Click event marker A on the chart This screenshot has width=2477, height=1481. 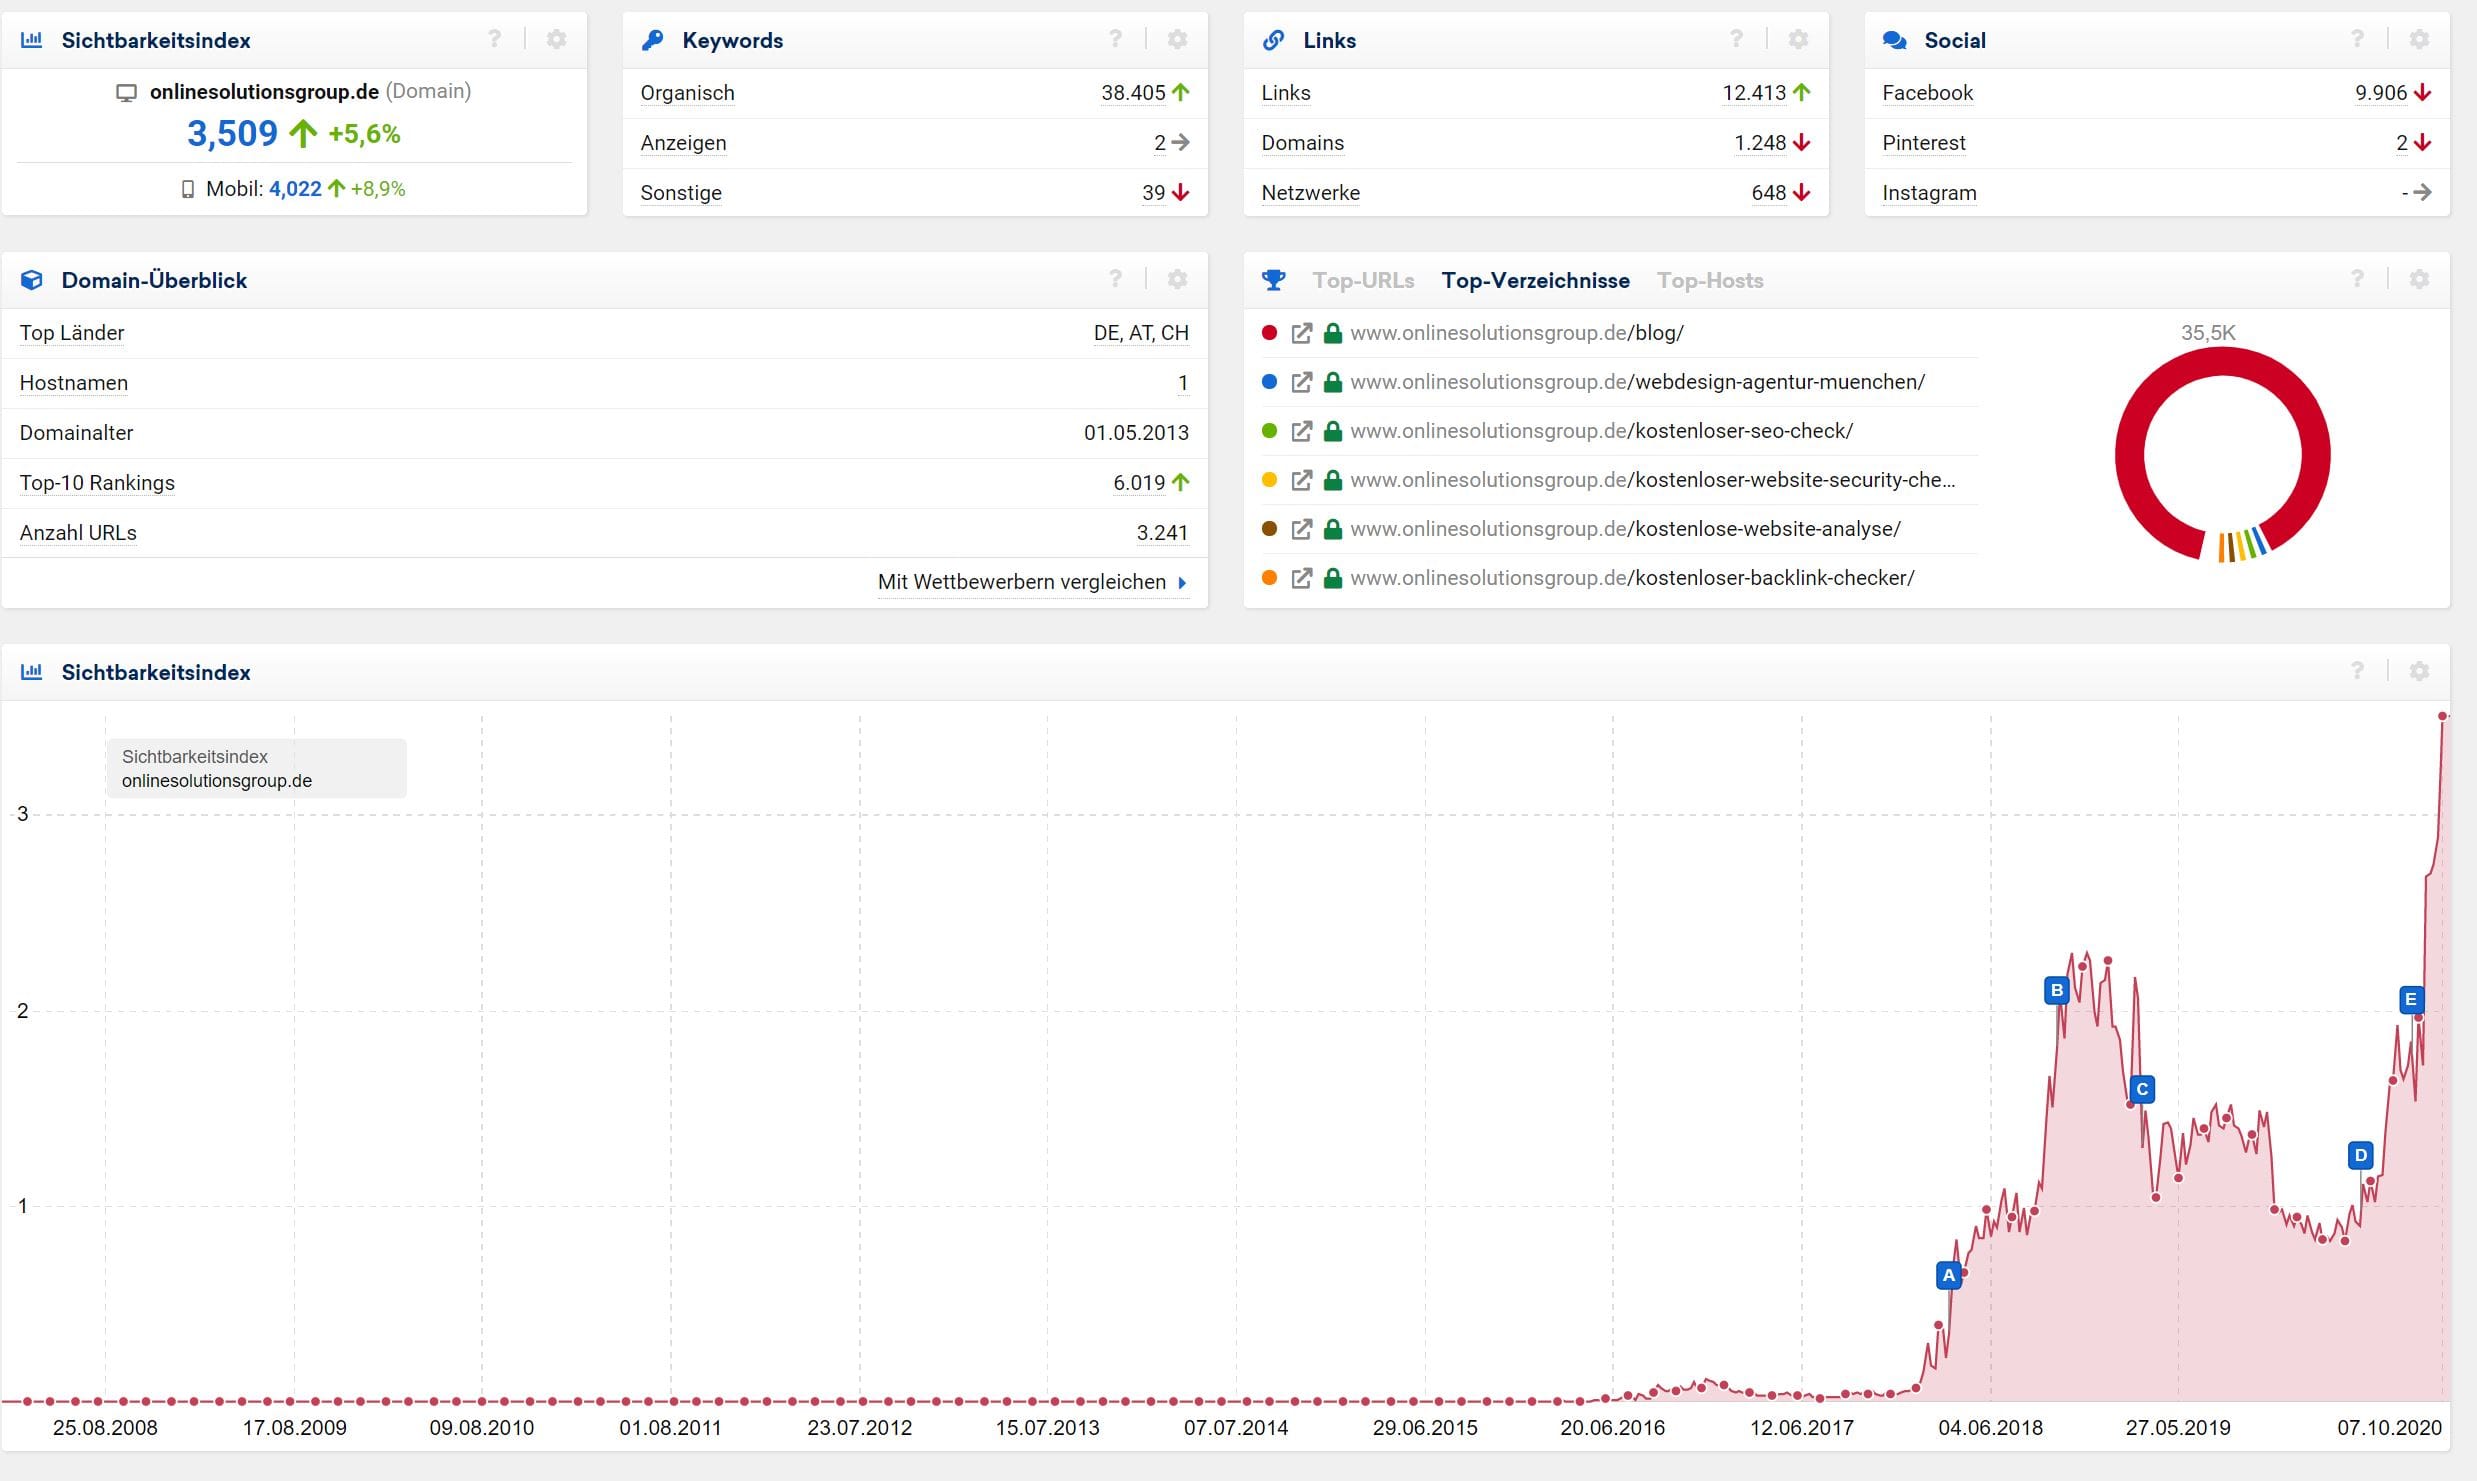coord(1948,1275)
